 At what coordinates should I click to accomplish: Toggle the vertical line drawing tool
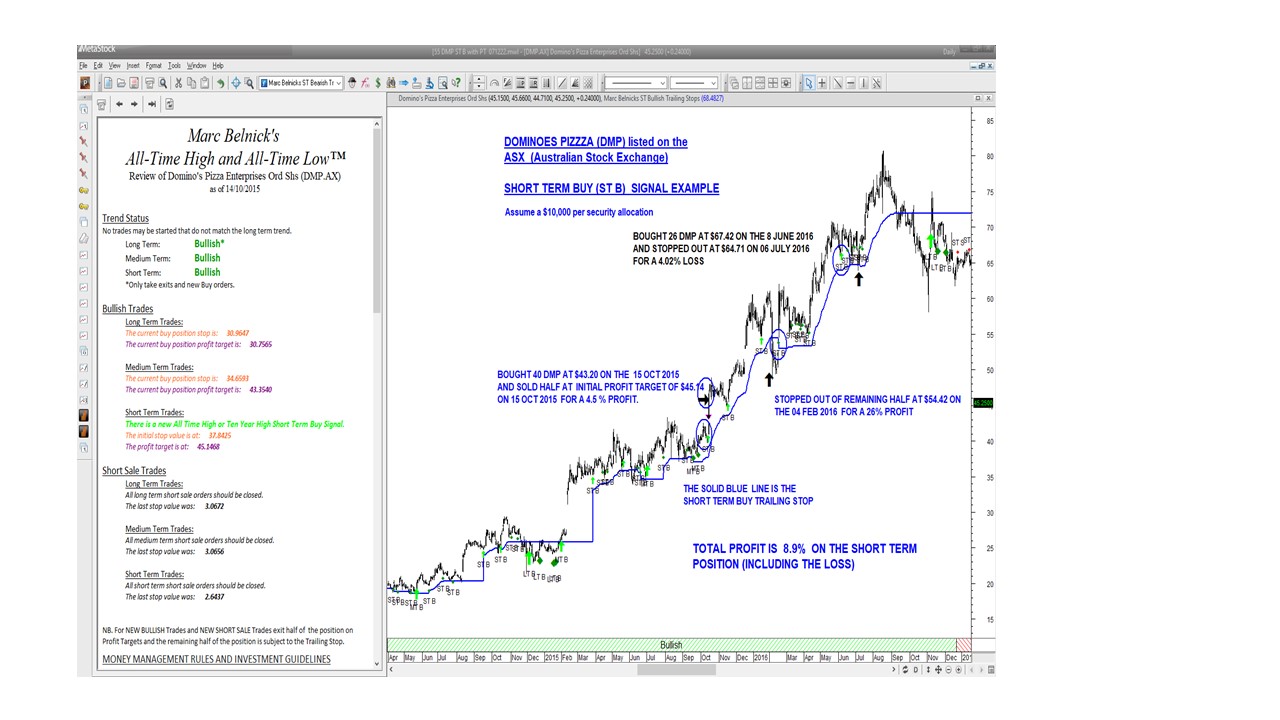coord(862,83)
